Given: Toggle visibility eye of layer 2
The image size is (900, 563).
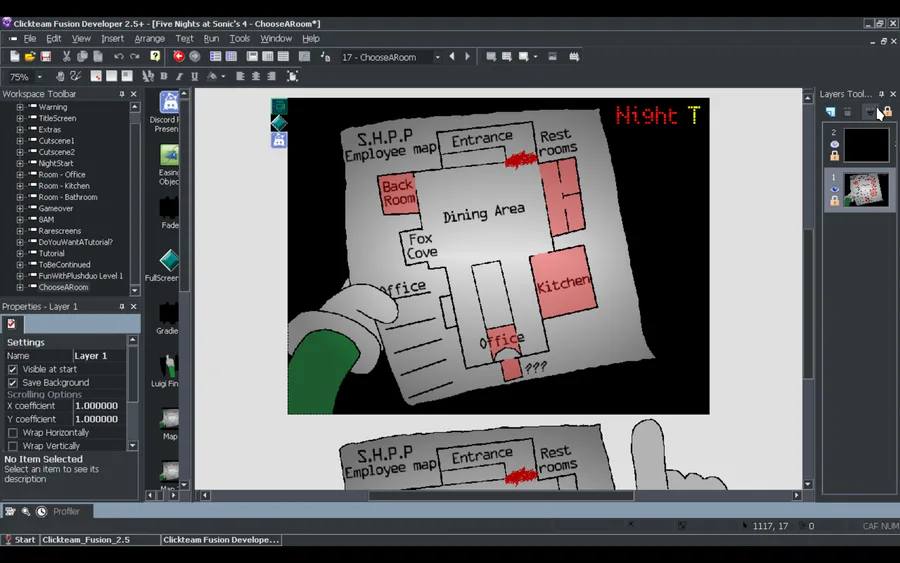Looking at the screenshot, I should 835,144.
